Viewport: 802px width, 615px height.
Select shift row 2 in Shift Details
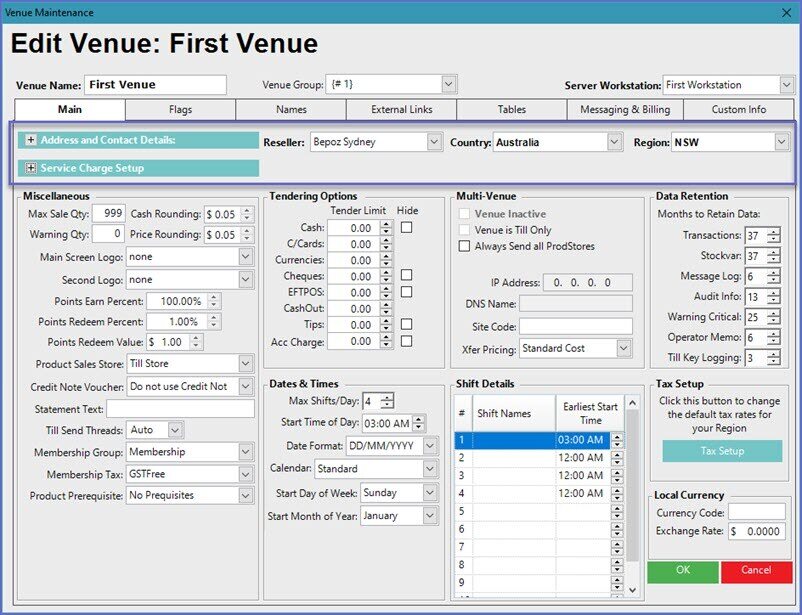coord(514,458)
